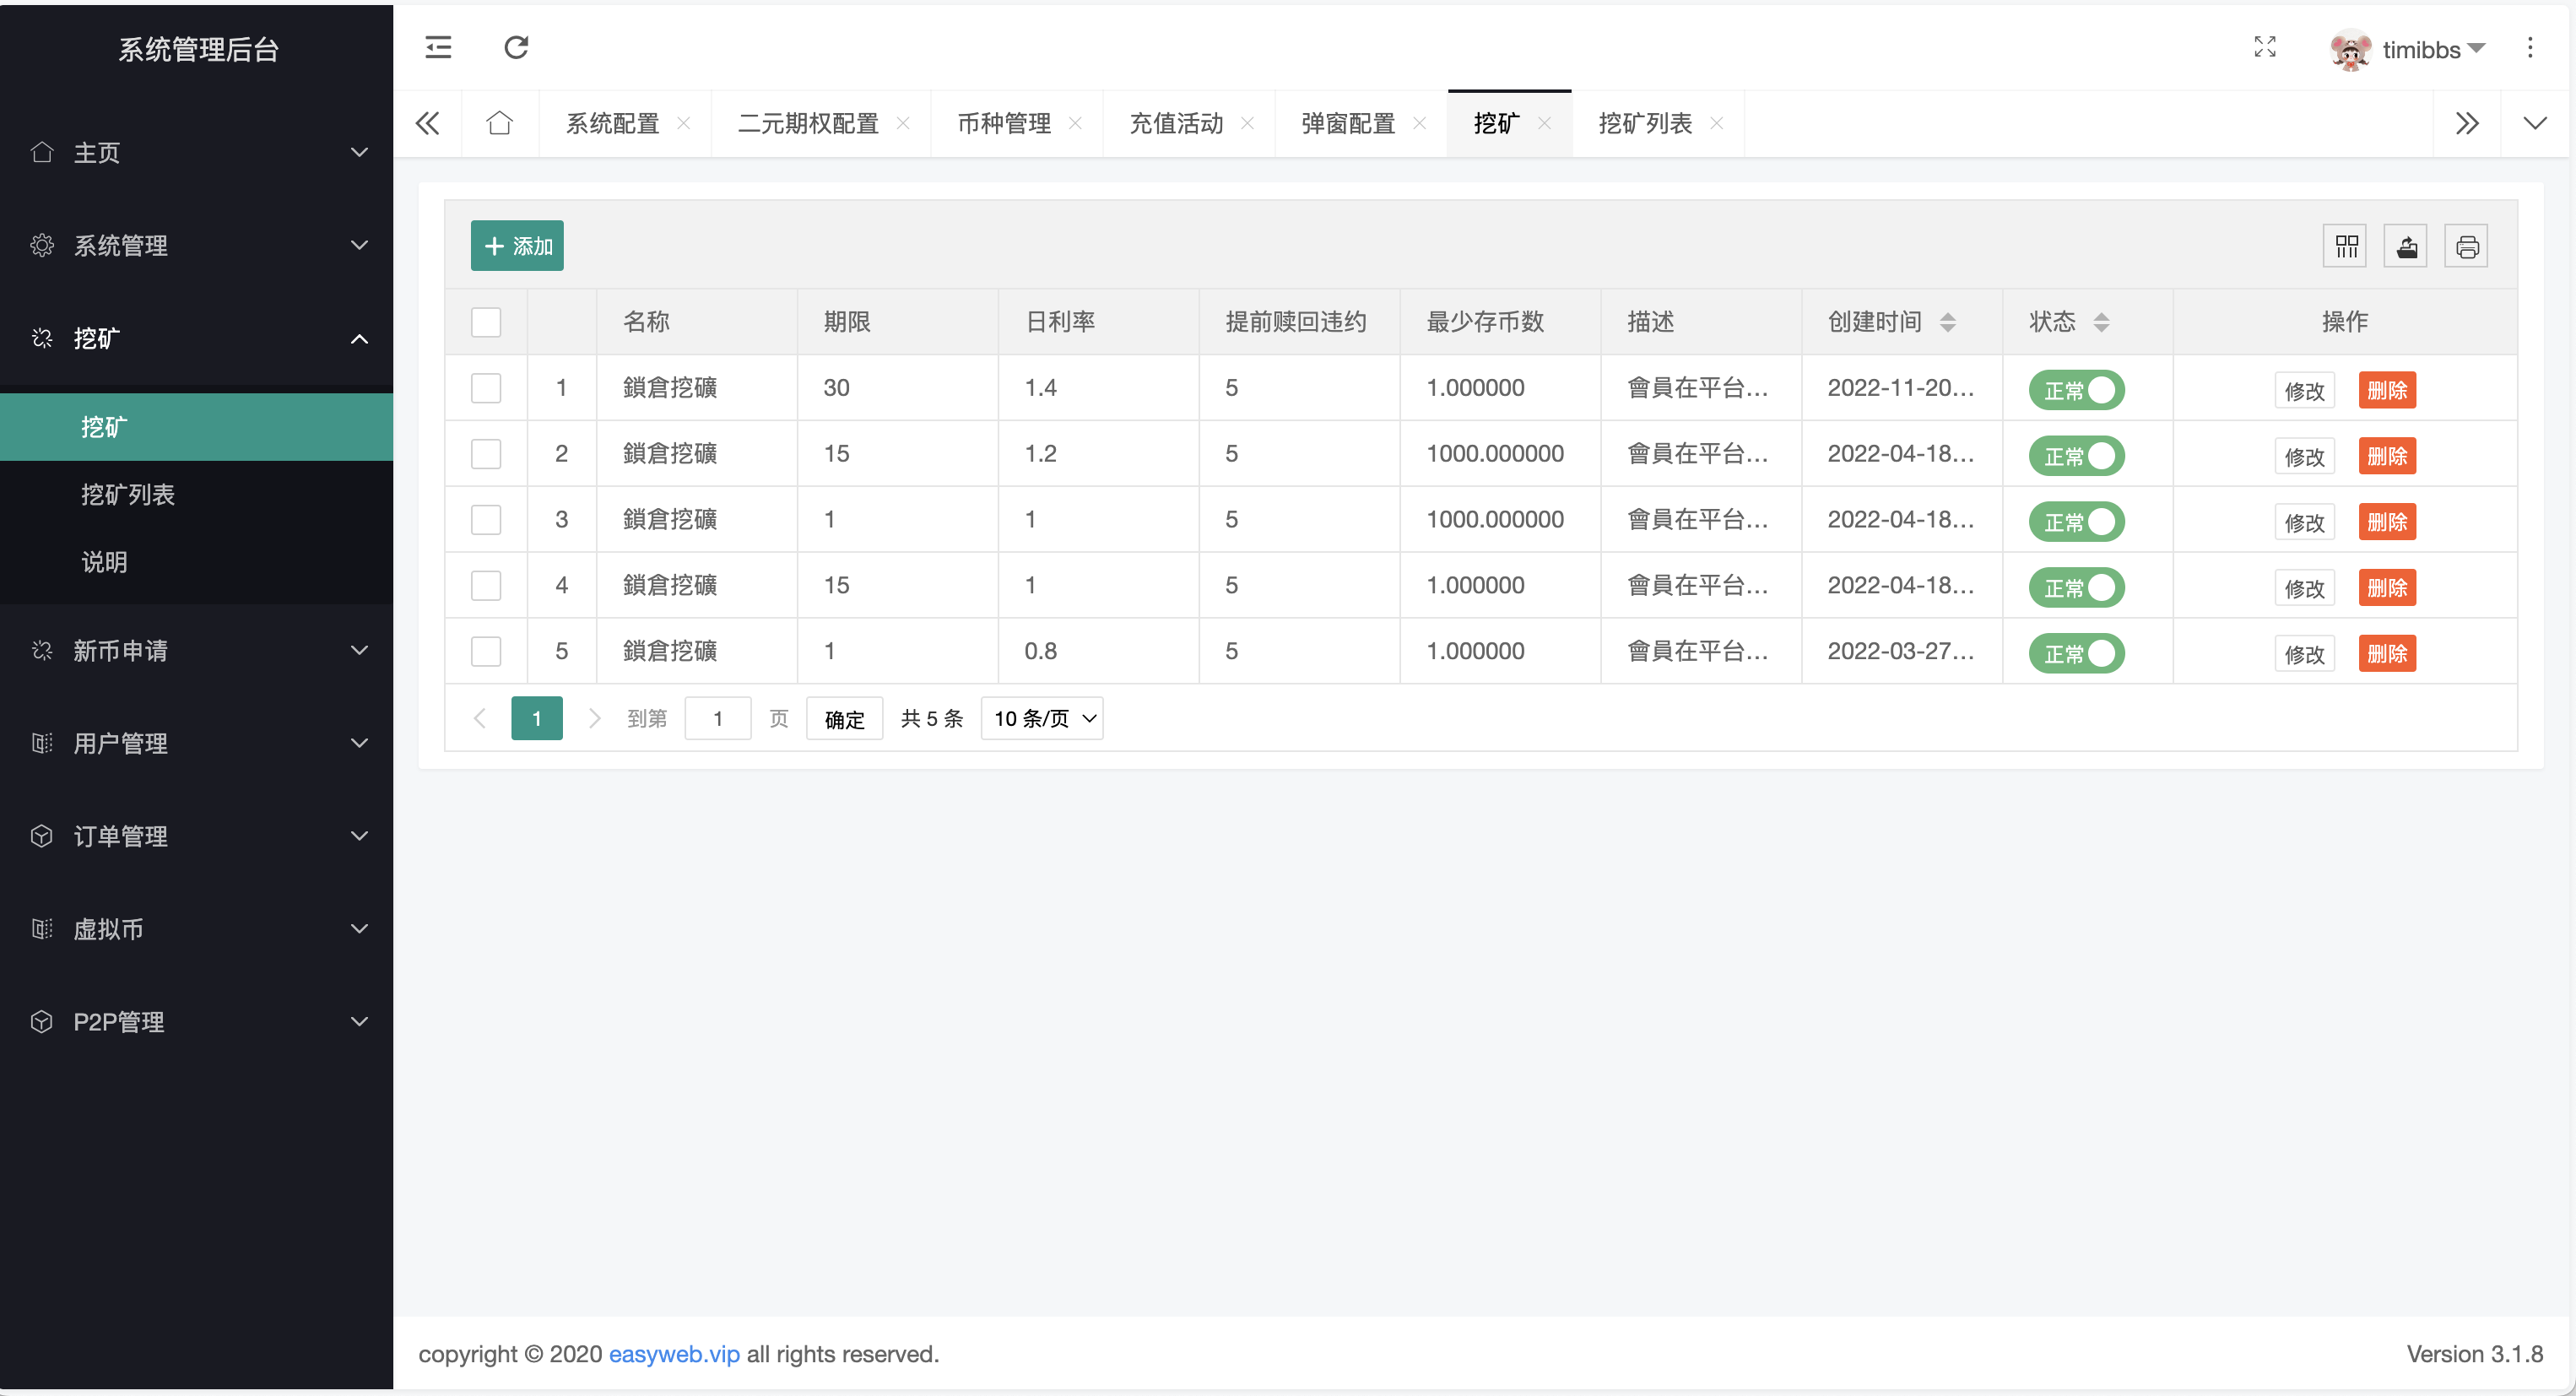Click the 添加 button to add record

point(517,245)
